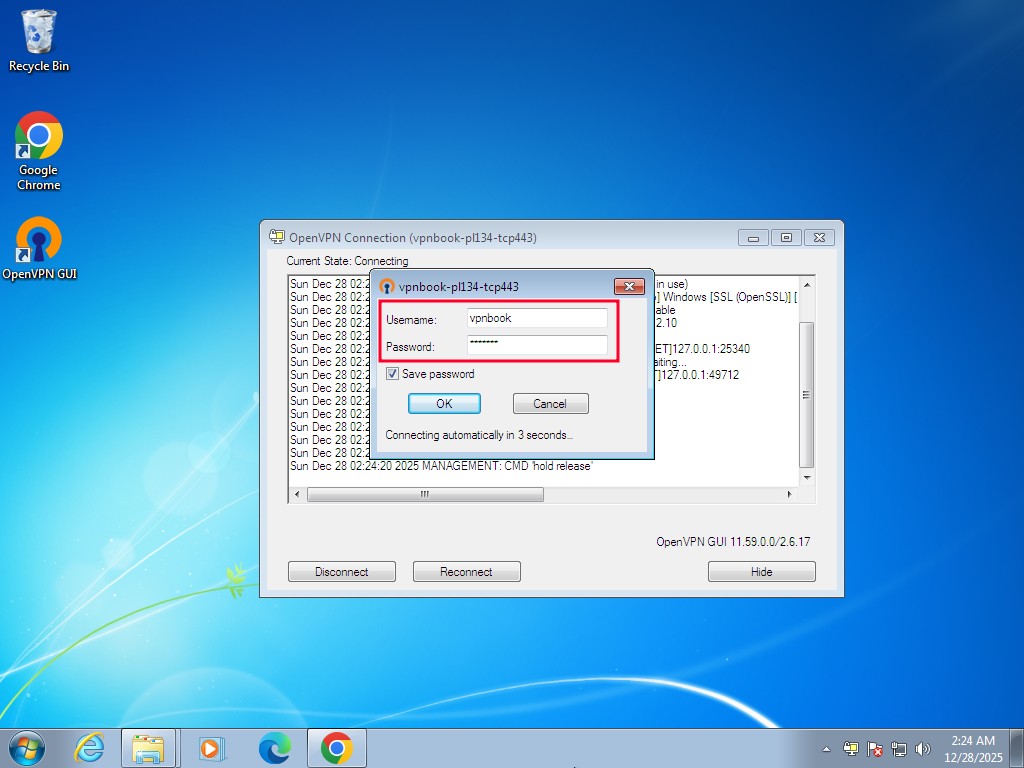The height and width of the screenshot is (768, 1024).
Task: Uncheck the Save password checkbox
Action: point(393,374)
